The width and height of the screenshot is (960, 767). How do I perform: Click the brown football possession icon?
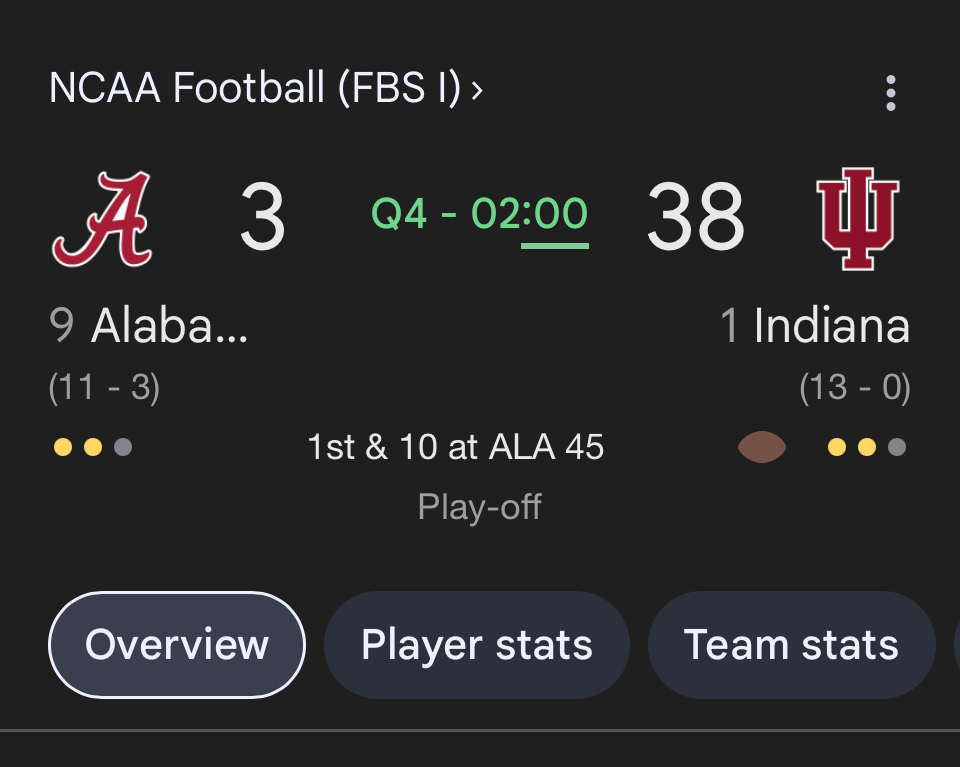click(762, 447)
